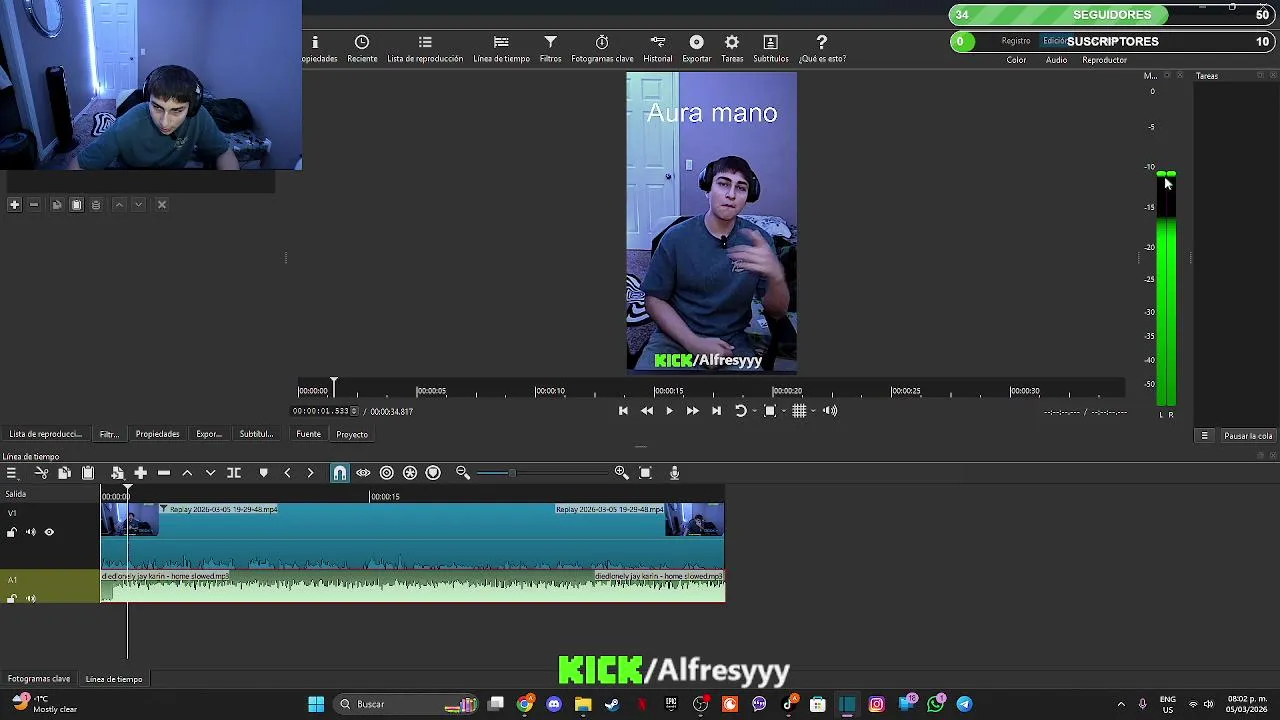1280x720 pixels.
Task: Open Lista de reproducción panel tab
Action: coord(46,434)
